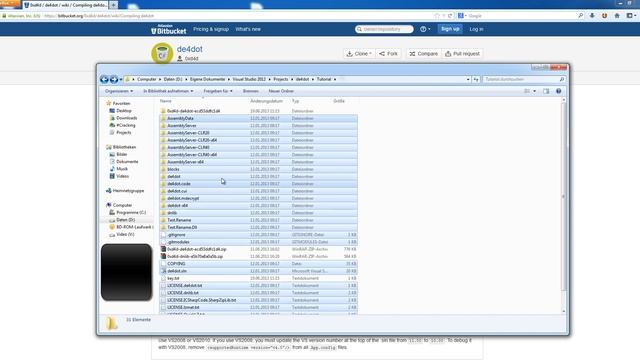
Task: Reload the page in Firefox
Action: 450,16
